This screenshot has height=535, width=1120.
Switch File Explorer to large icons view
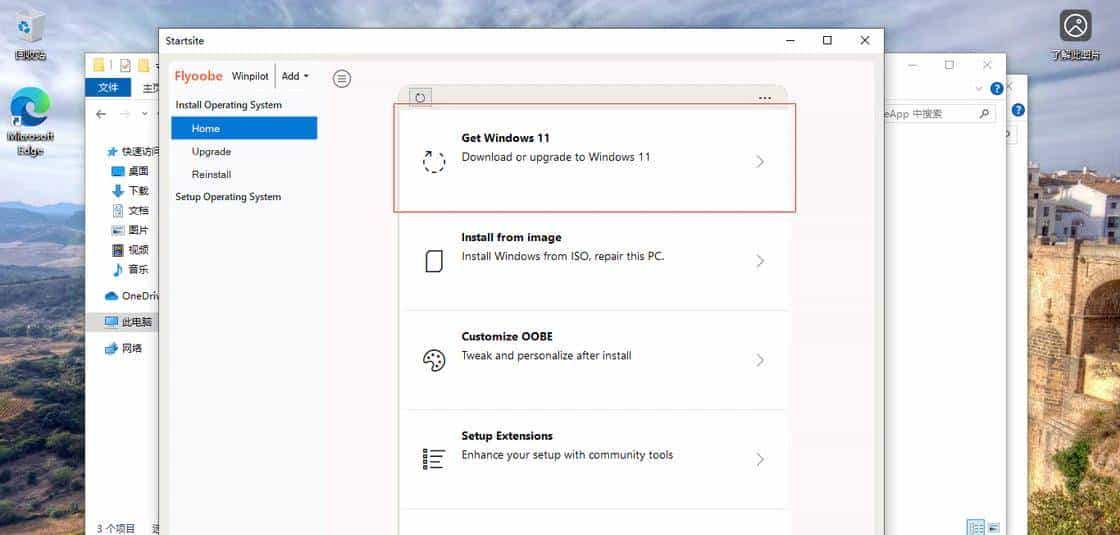(x=994, y=527)
